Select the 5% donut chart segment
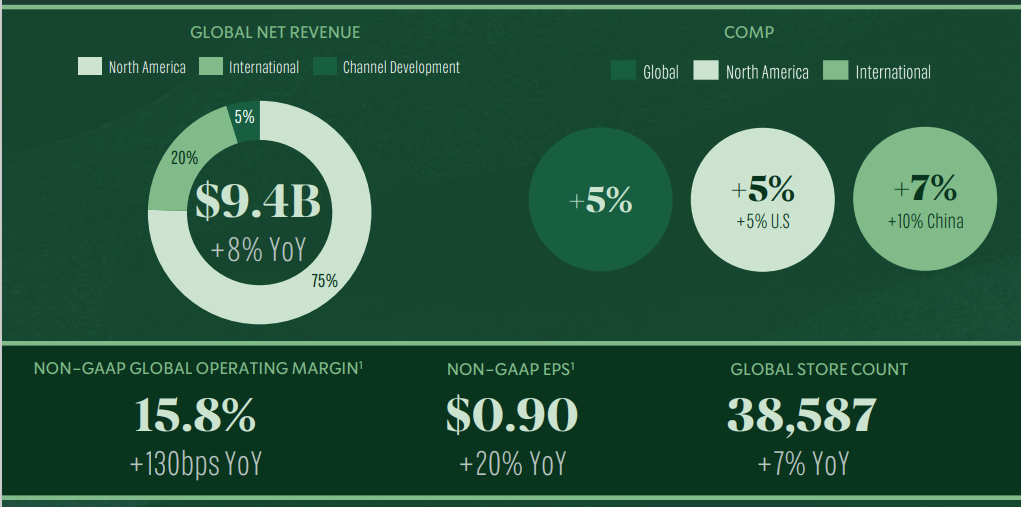 coord(244,117)
